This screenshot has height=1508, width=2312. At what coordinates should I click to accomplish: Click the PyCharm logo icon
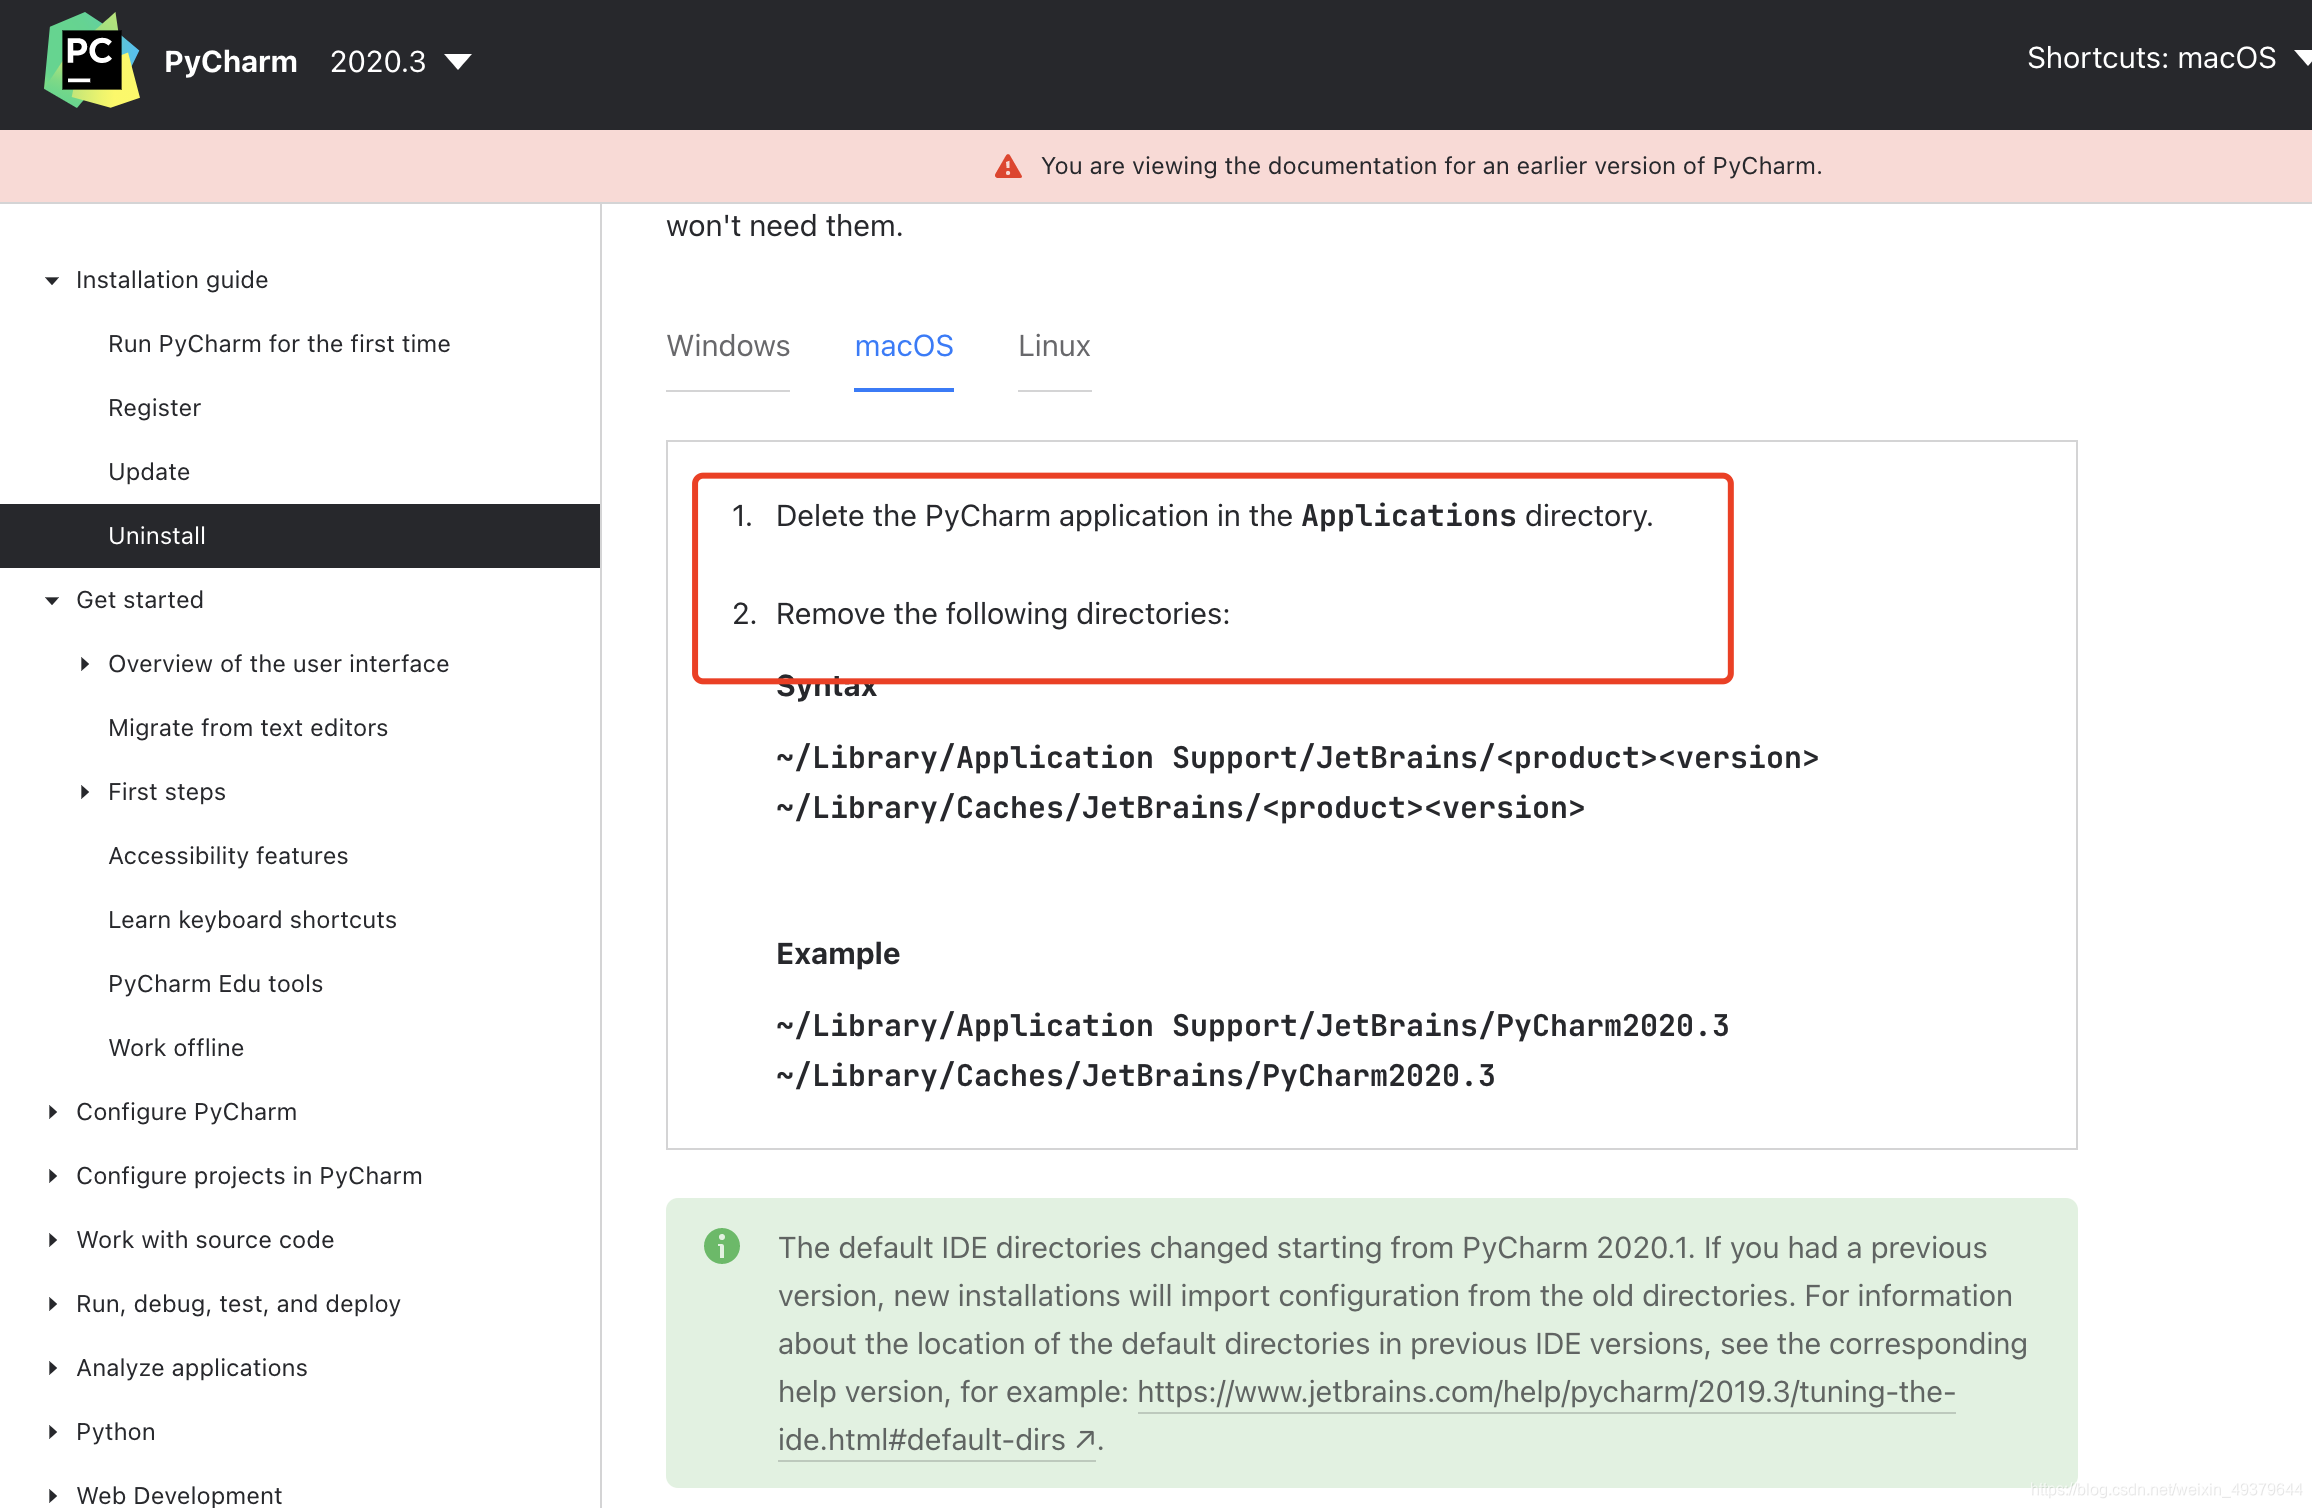(x=91, y=60)
